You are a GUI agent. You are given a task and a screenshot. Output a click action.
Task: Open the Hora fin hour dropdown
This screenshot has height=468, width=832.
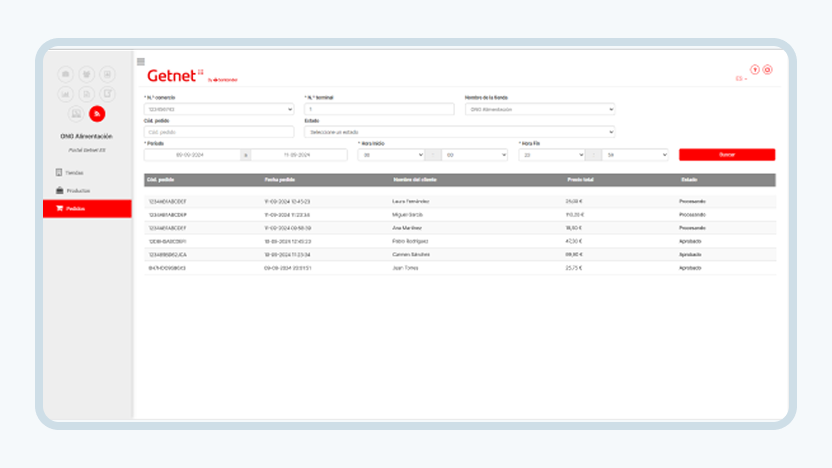(x=551, y=155)
